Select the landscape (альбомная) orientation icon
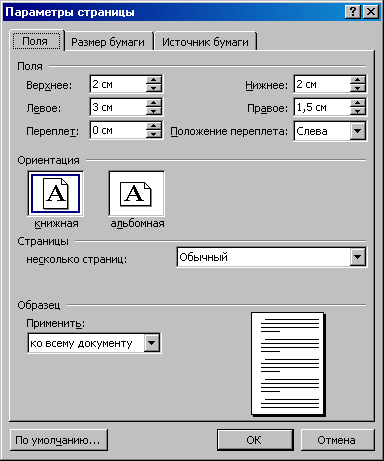Image resolution: width=384 pixels, height=461 pixels. (x=136, y=194)
